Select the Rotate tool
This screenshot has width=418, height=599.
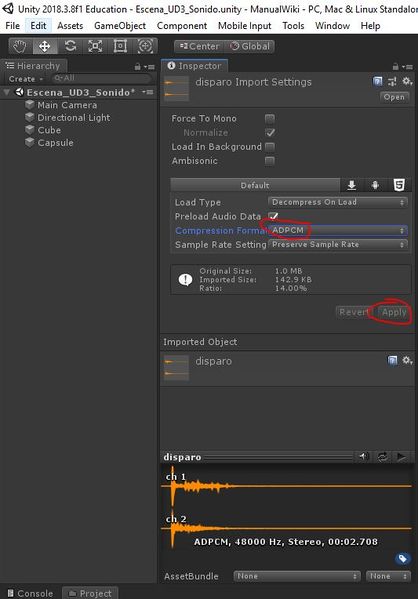(70, 47)
